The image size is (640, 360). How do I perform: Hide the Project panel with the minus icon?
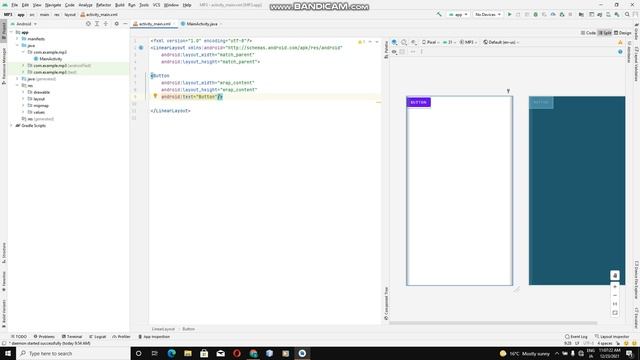(x=125, y=24)
